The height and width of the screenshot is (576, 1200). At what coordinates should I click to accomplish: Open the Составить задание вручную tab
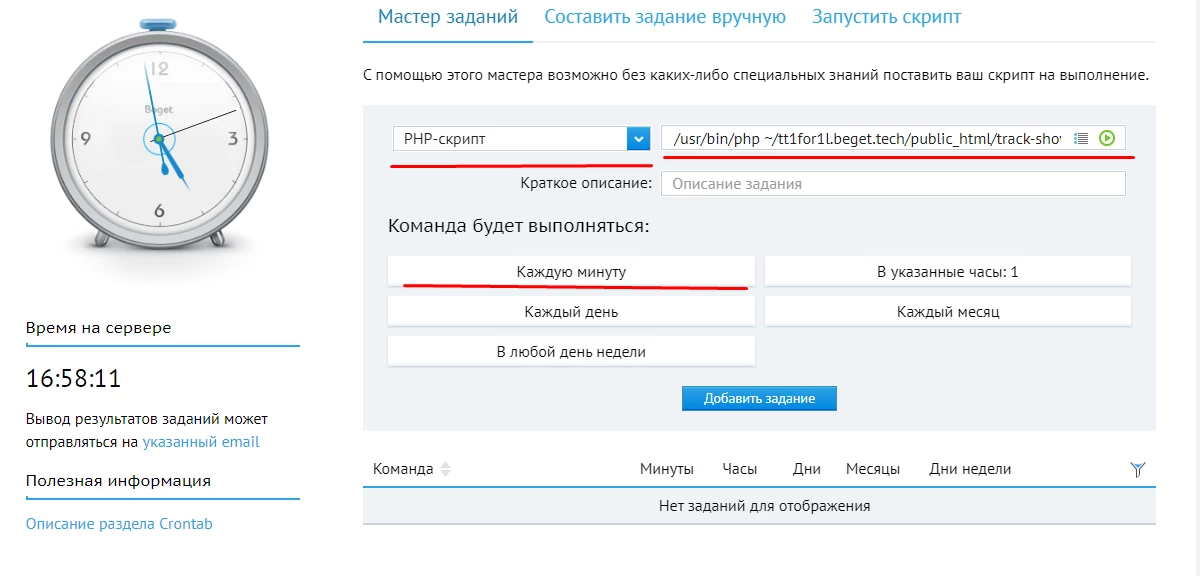tap(665, 17)
